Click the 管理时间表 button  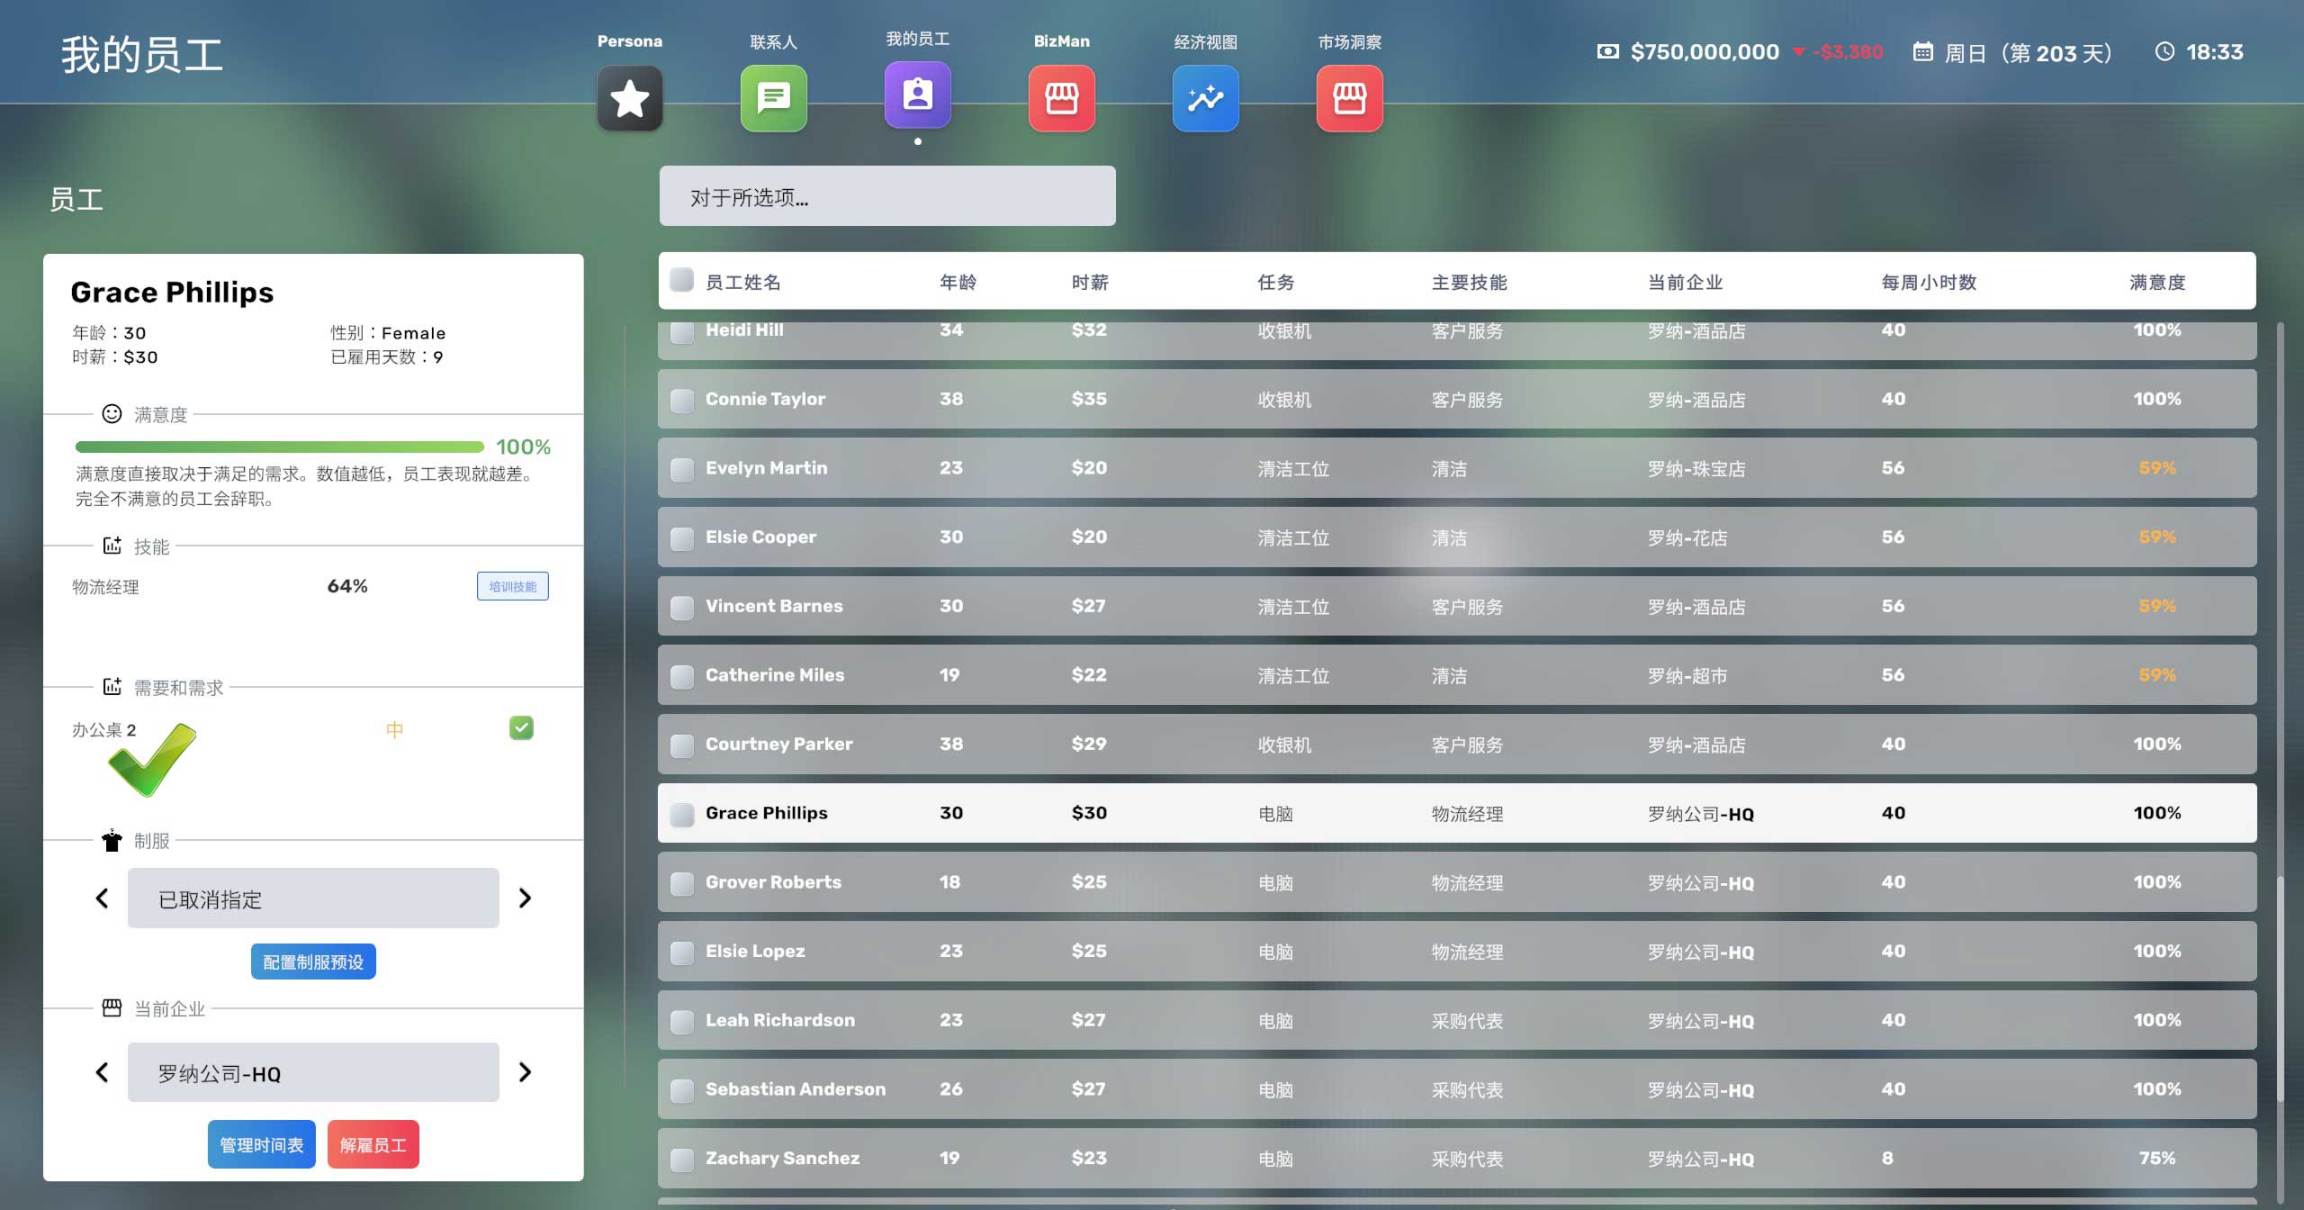[x=262, y=1144]
